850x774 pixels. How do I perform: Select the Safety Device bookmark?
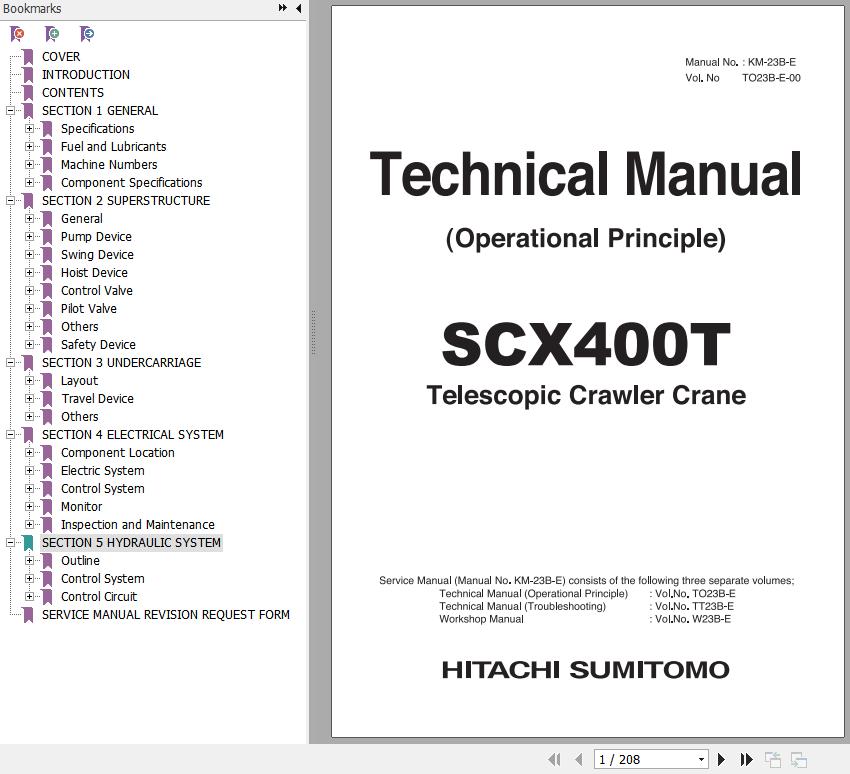pos(98,345)
